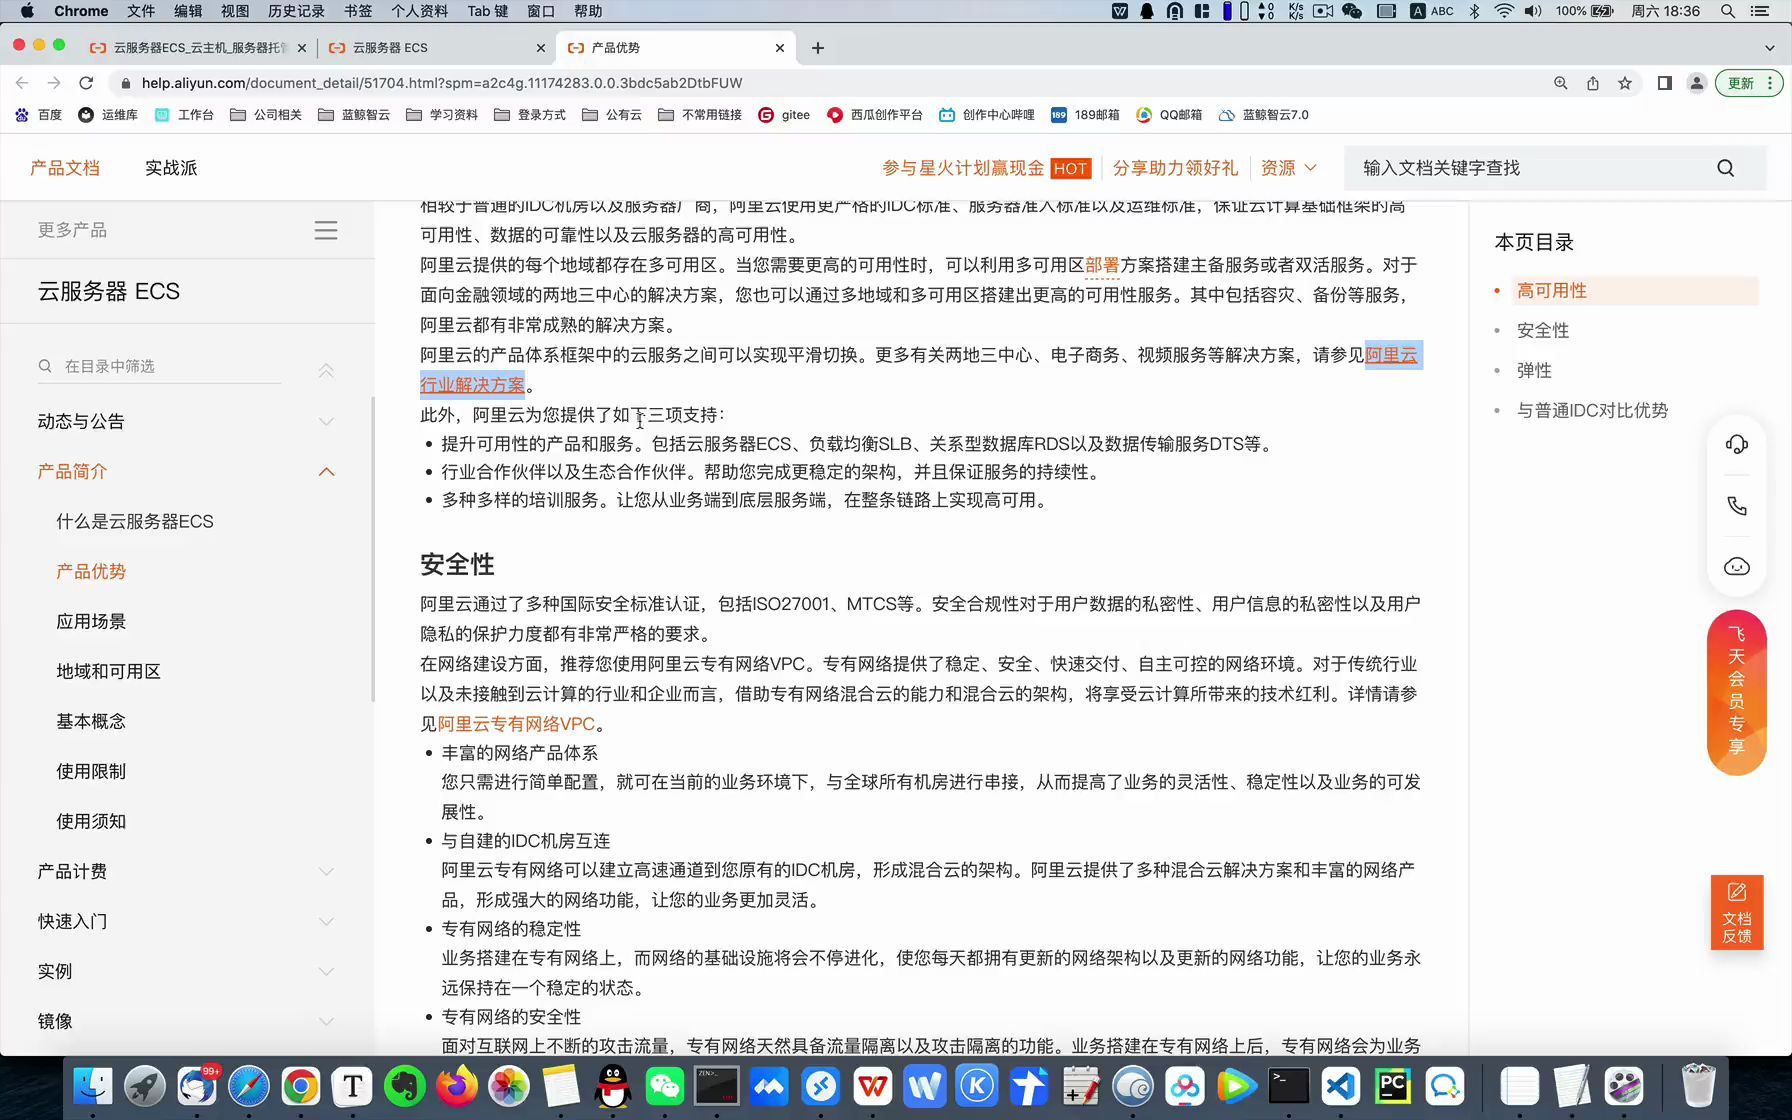Image resolution: width=1792 pixels, height=1120 pixels.
Task: Open 地域和可用区 page
Action: pyautogui.click(x=108, y=671)
